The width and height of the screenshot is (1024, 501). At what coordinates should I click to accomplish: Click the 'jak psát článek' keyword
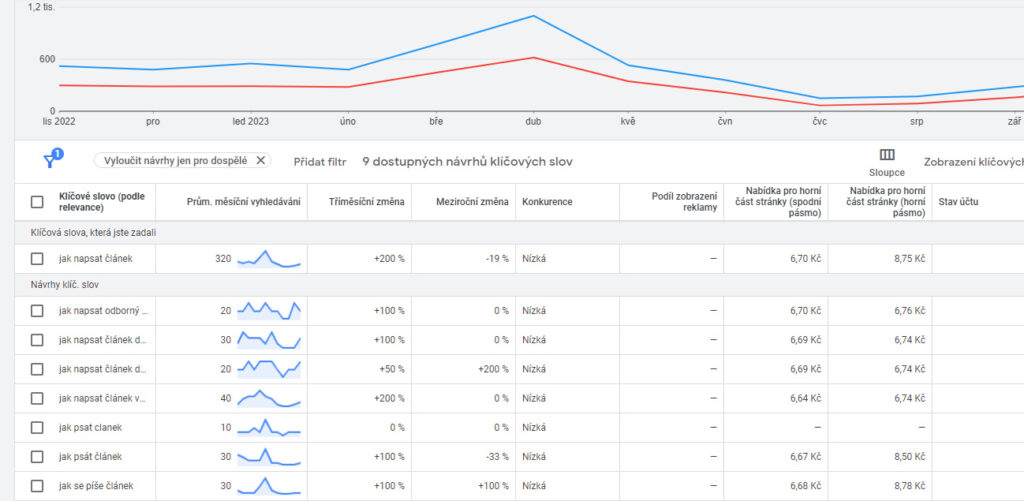point(90,457)
